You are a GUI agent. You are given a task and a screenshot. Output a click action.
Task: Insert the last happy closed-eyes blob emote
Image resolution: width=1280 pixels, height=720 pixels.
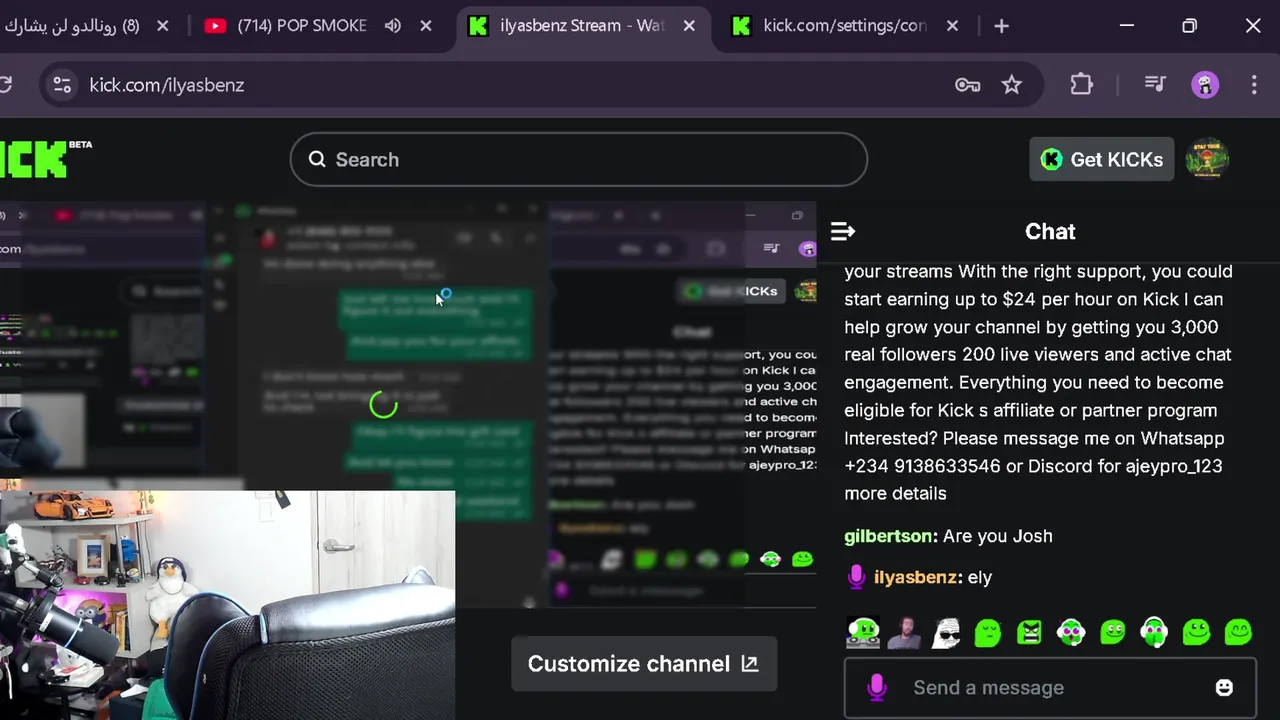(1238, 632)
